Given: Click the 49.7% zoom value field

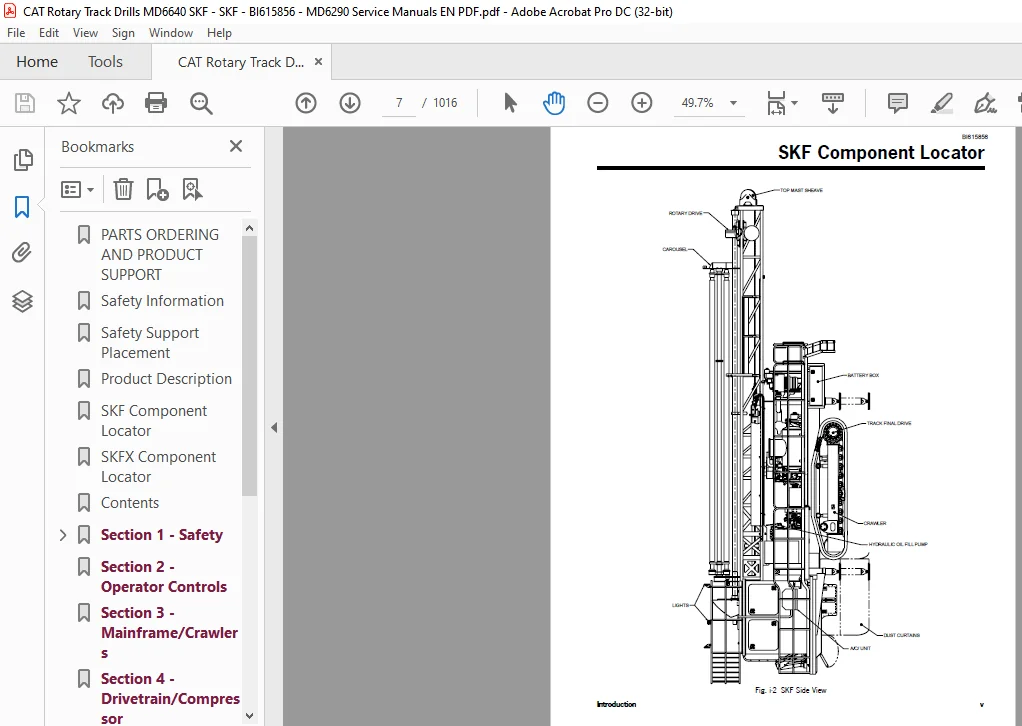Looking at the screenshot, I should coord(697,103).
